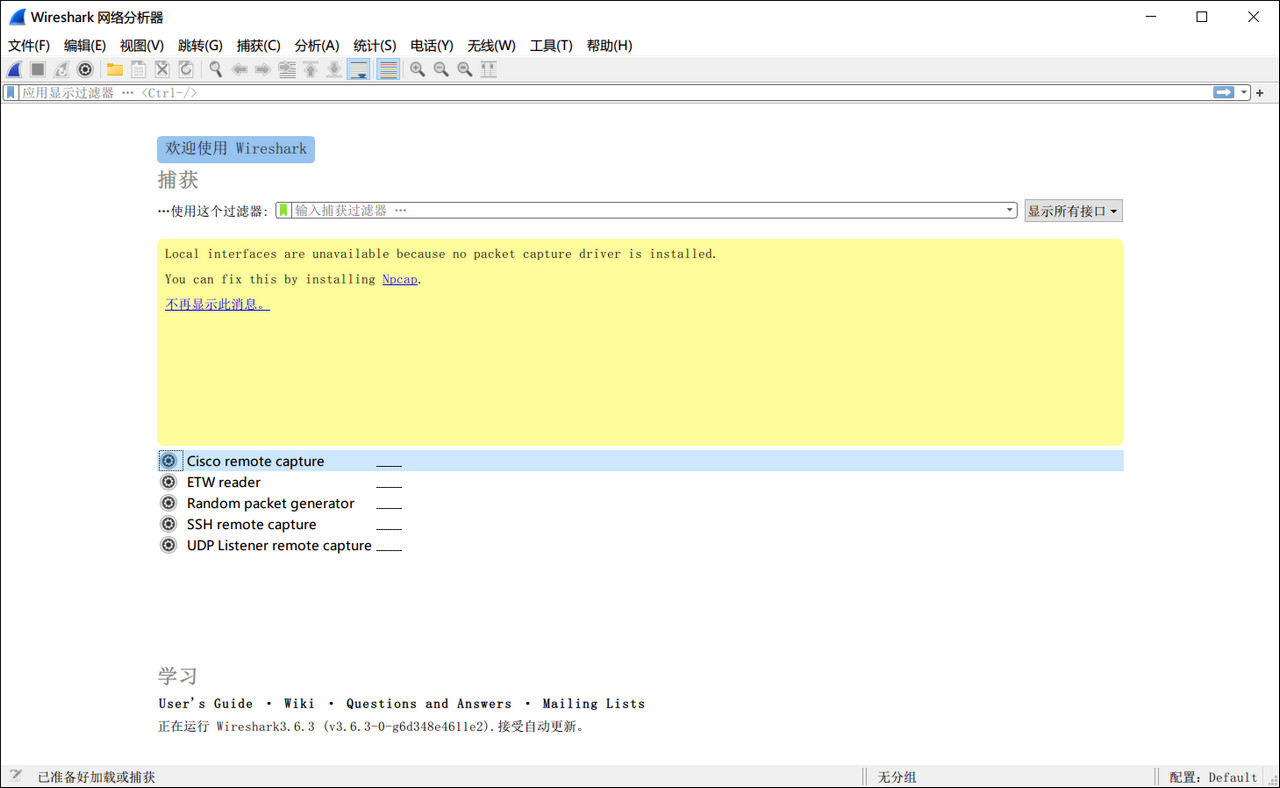The height and width of the screenshot is (788, 1280).
Task: Go to specified packet icon
Action: click(x=287, y=69)
